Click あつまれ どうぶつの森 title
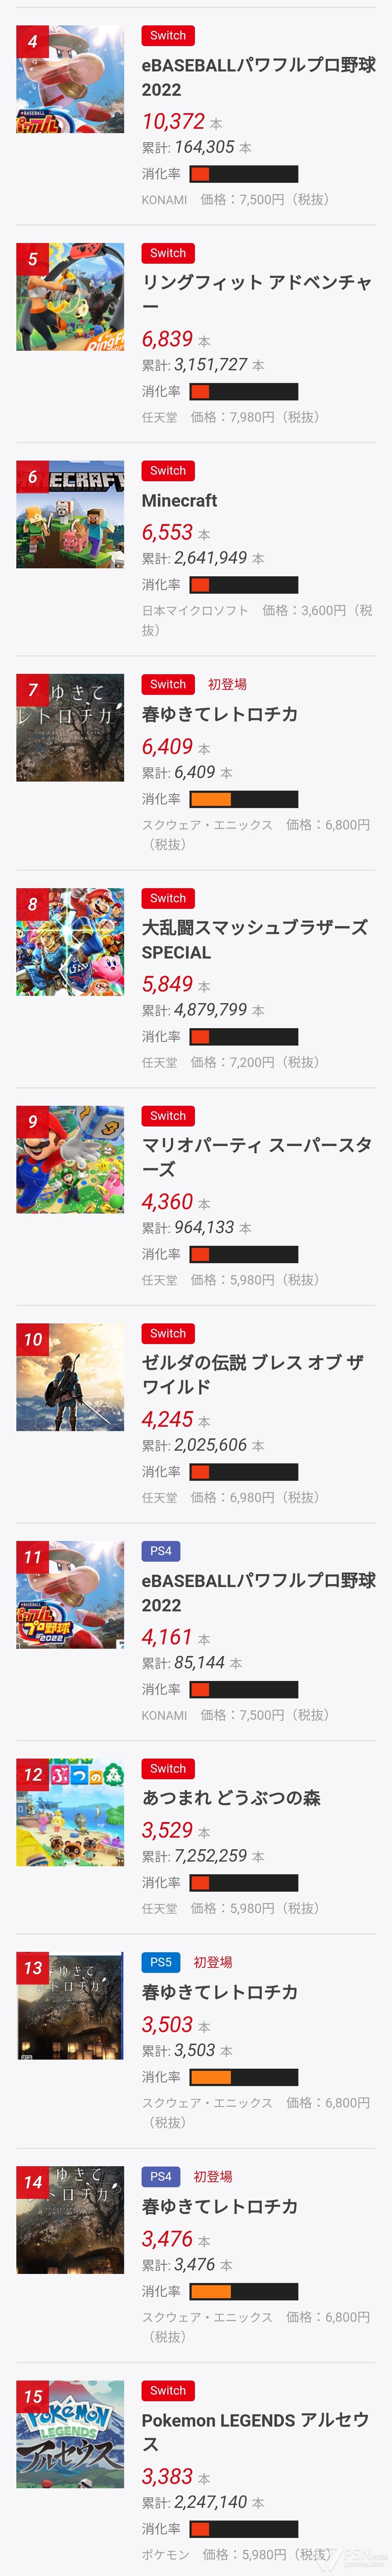 pos(231,1797)
